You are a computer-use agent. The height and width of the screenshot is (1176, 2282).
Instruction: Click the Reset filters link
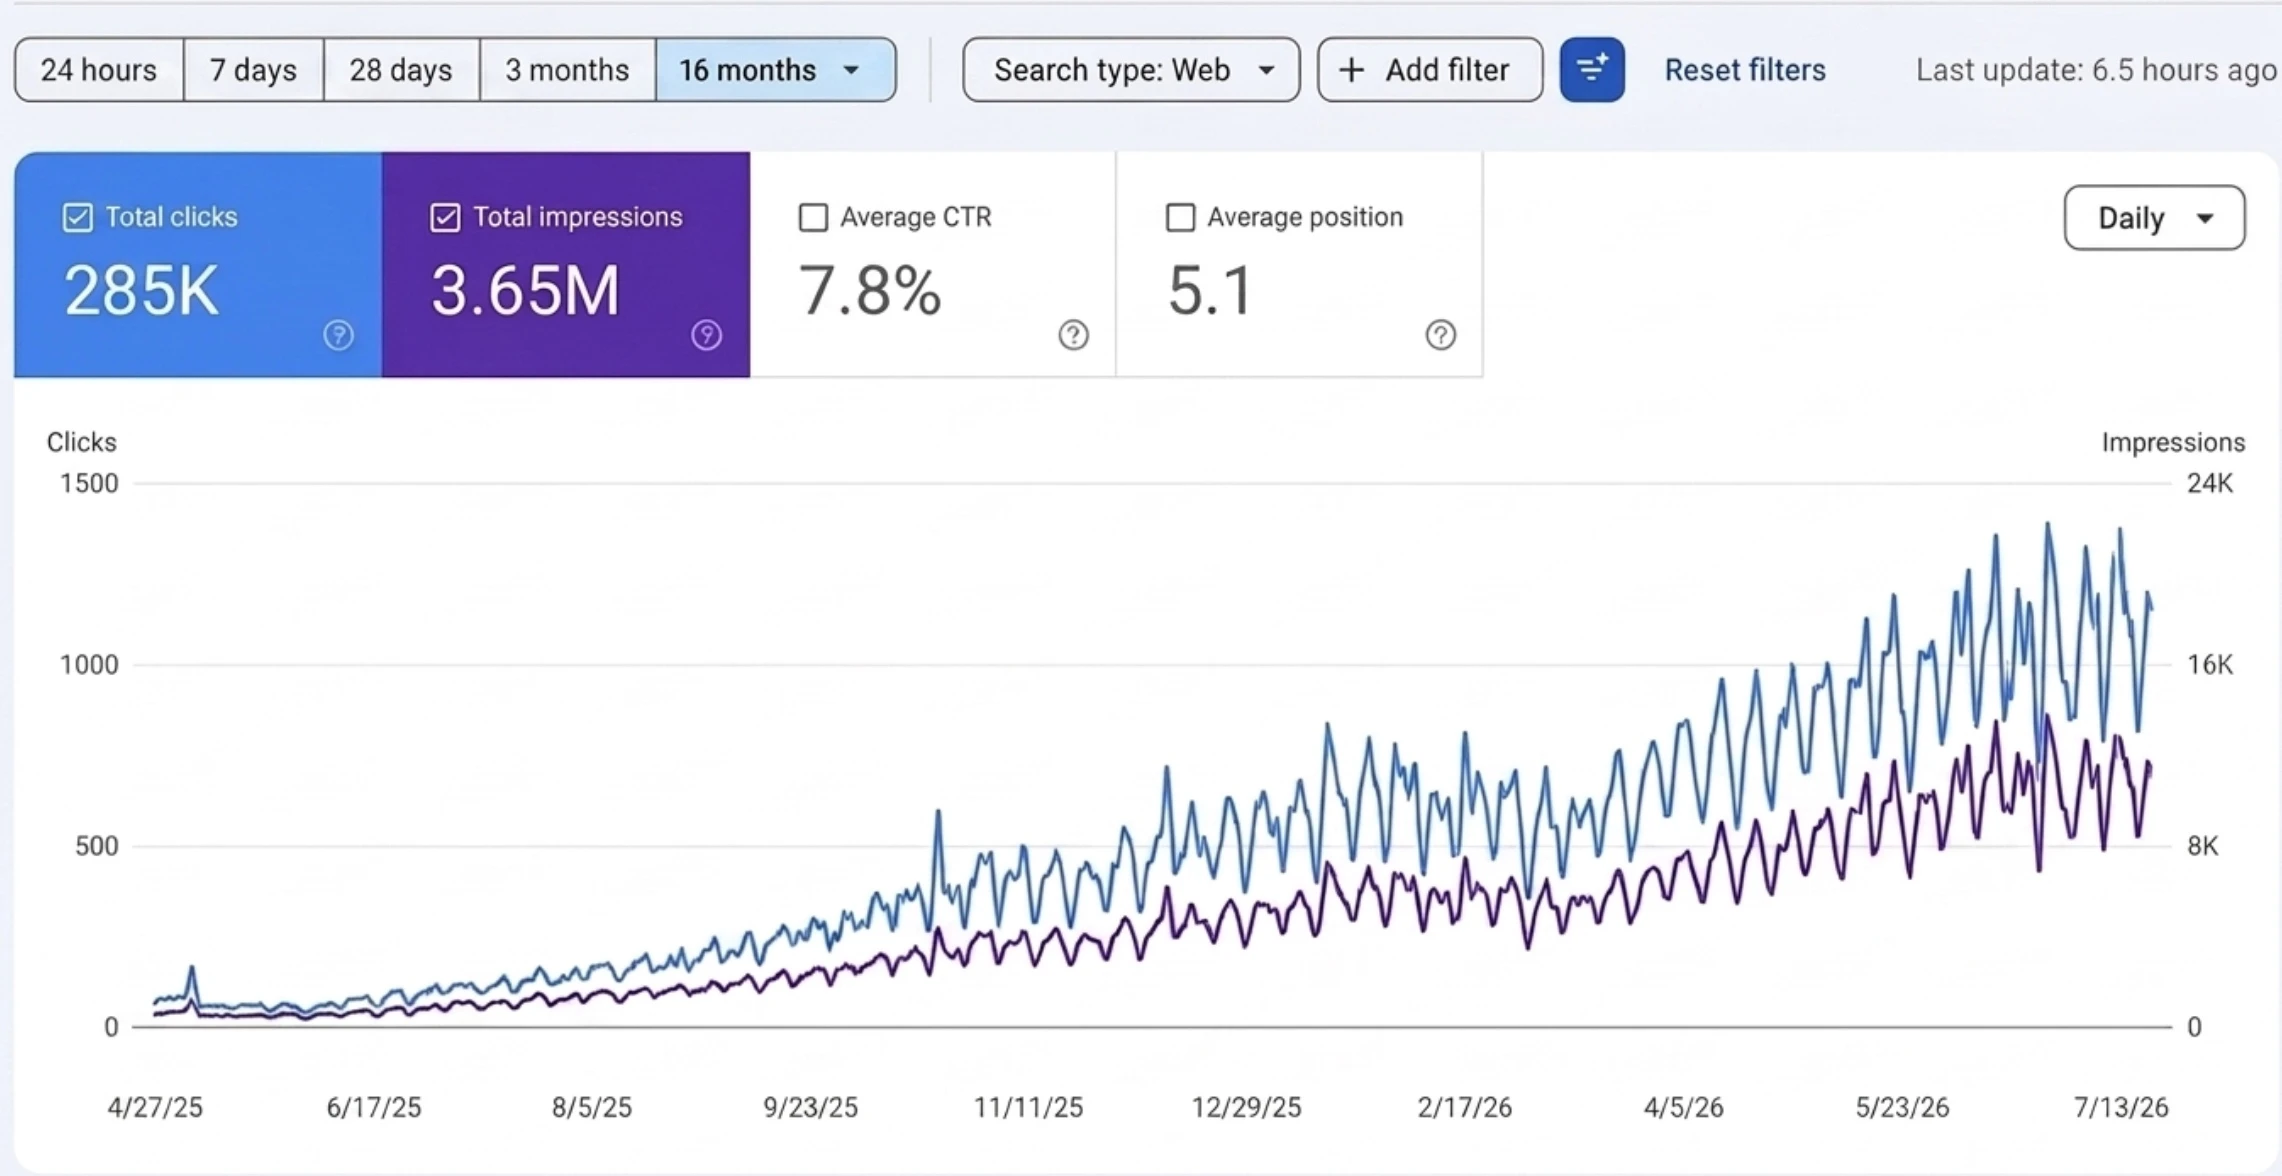1745,70
